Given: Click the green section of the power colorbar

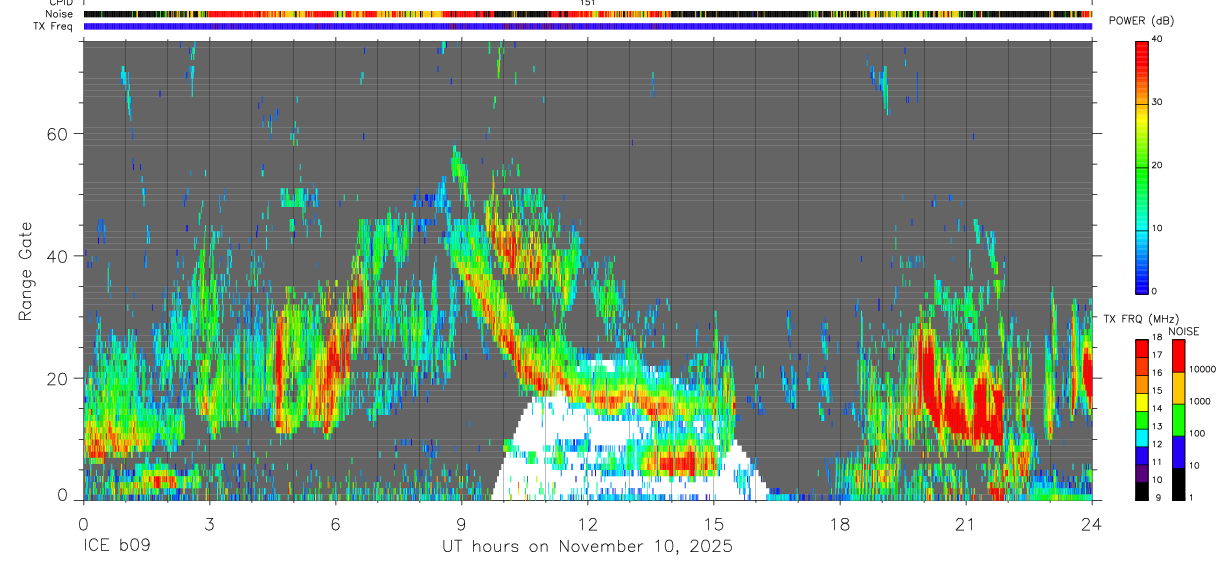Looking at the screenshot, I should (x=1141, y=175).
